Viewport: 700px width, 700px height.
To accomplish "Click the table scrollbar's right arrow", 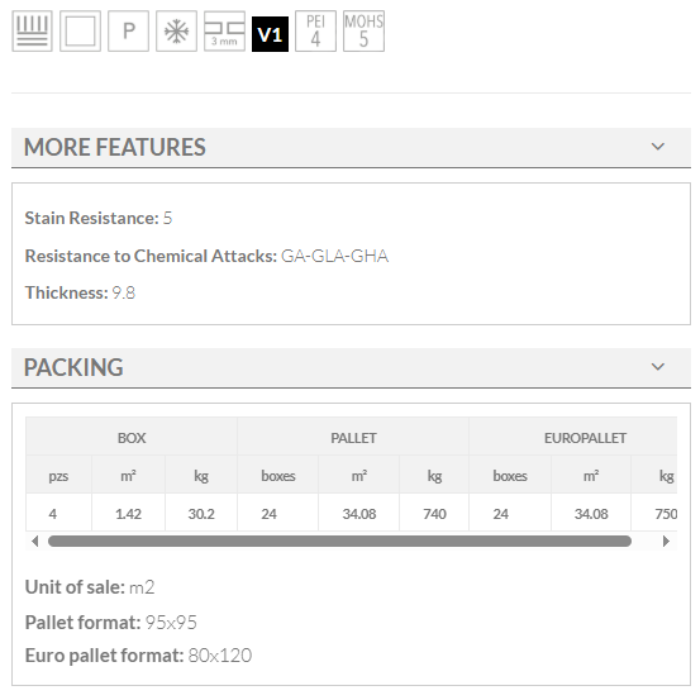I will tap(667, 541).
